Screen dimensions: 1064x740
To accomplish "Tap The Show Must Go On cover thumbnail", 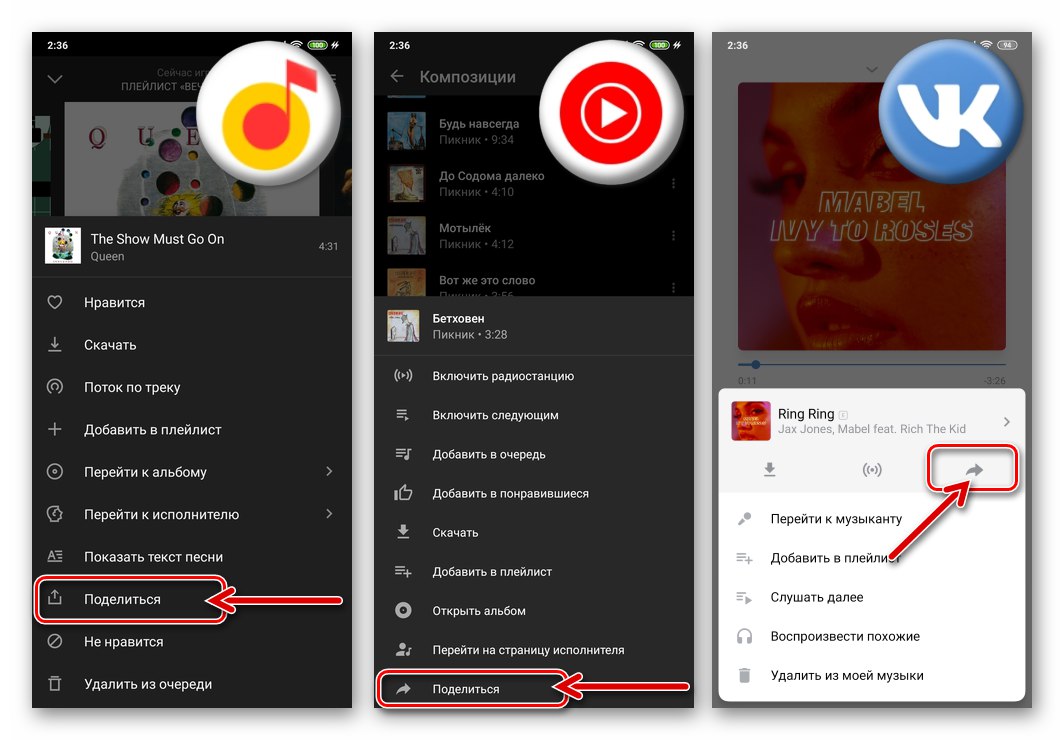I will point(62,246).
